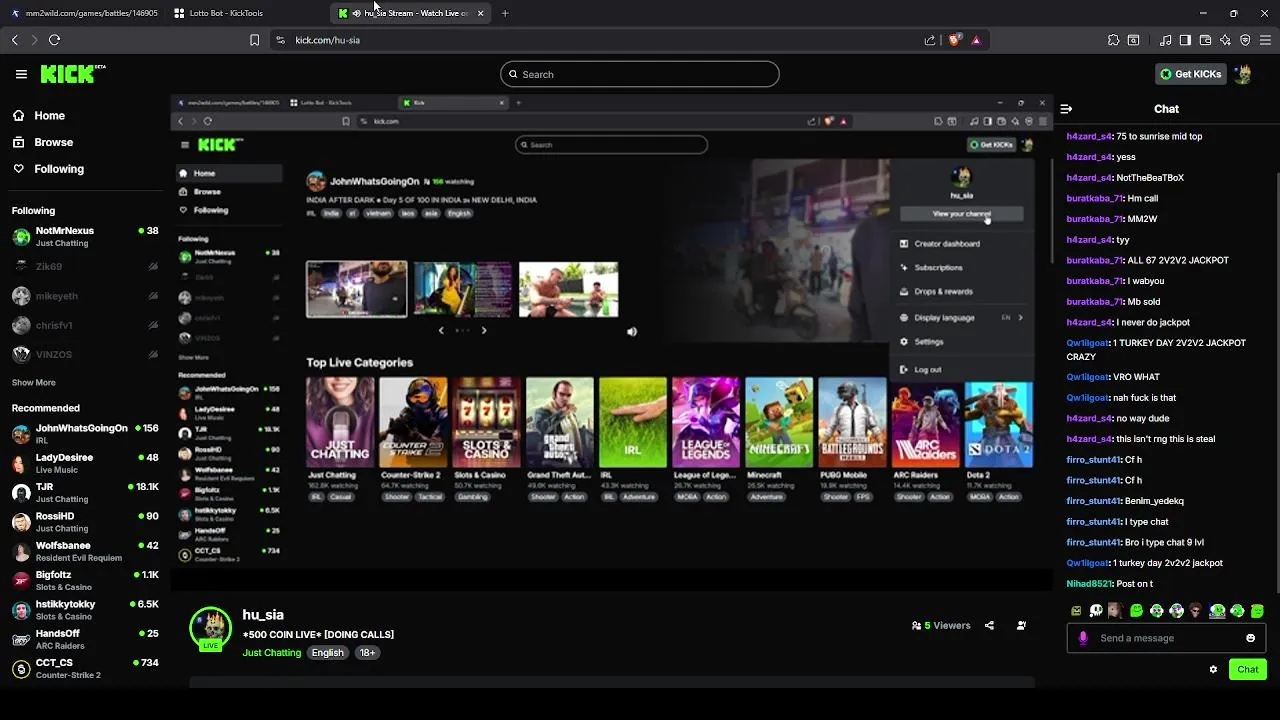Open browser main menu
This screenshot has width=1280, height=720.
point(1265,40)
